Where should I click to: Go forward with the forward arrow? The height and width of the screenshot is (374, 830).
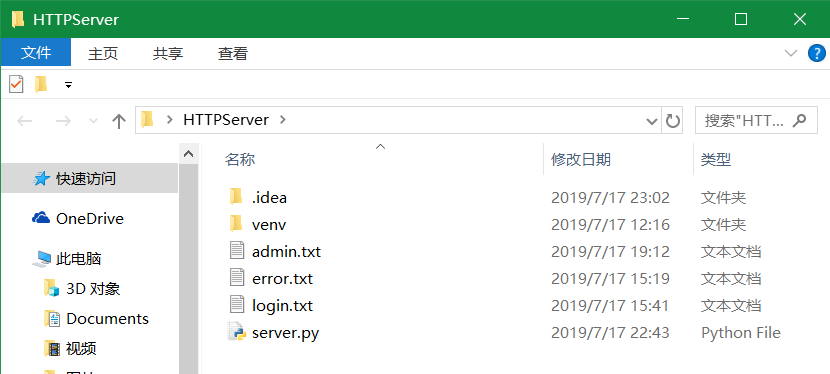pyautogui.click(x=63, y=121)
